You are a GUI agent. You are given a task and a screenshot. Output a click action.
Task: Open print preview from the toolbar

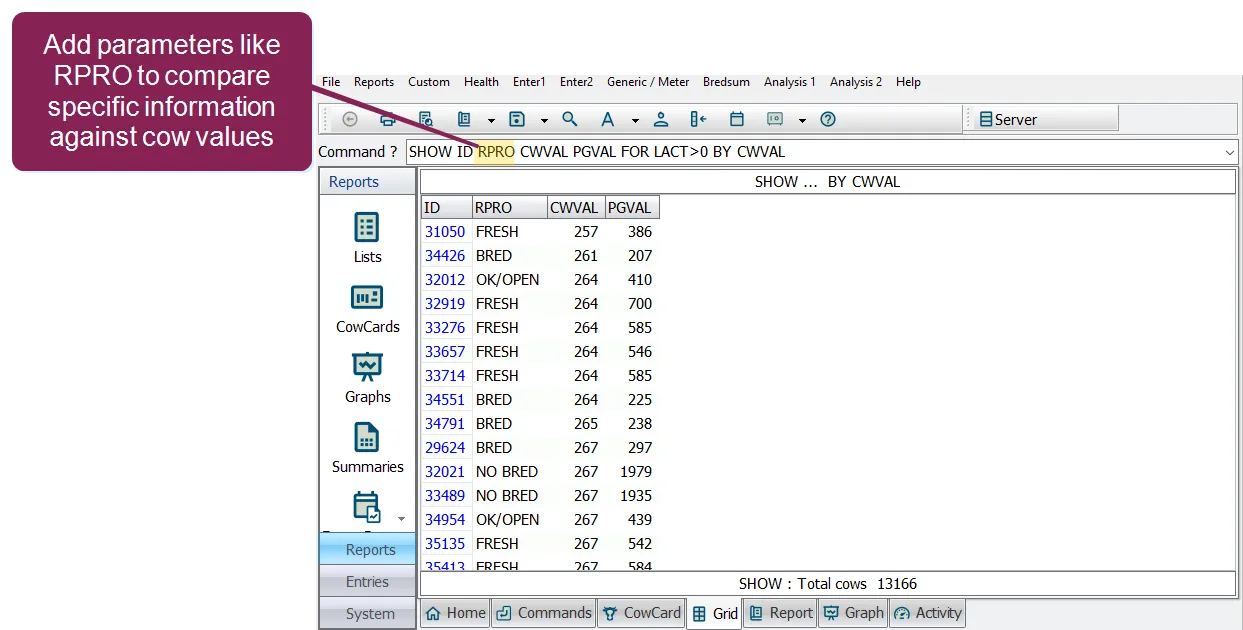[x=426, y=119]
